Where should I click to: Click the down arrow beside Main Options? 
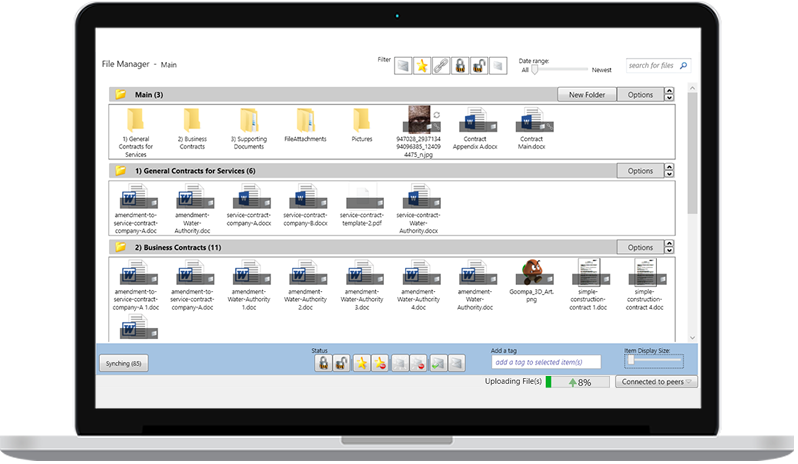tap(669, 98)
